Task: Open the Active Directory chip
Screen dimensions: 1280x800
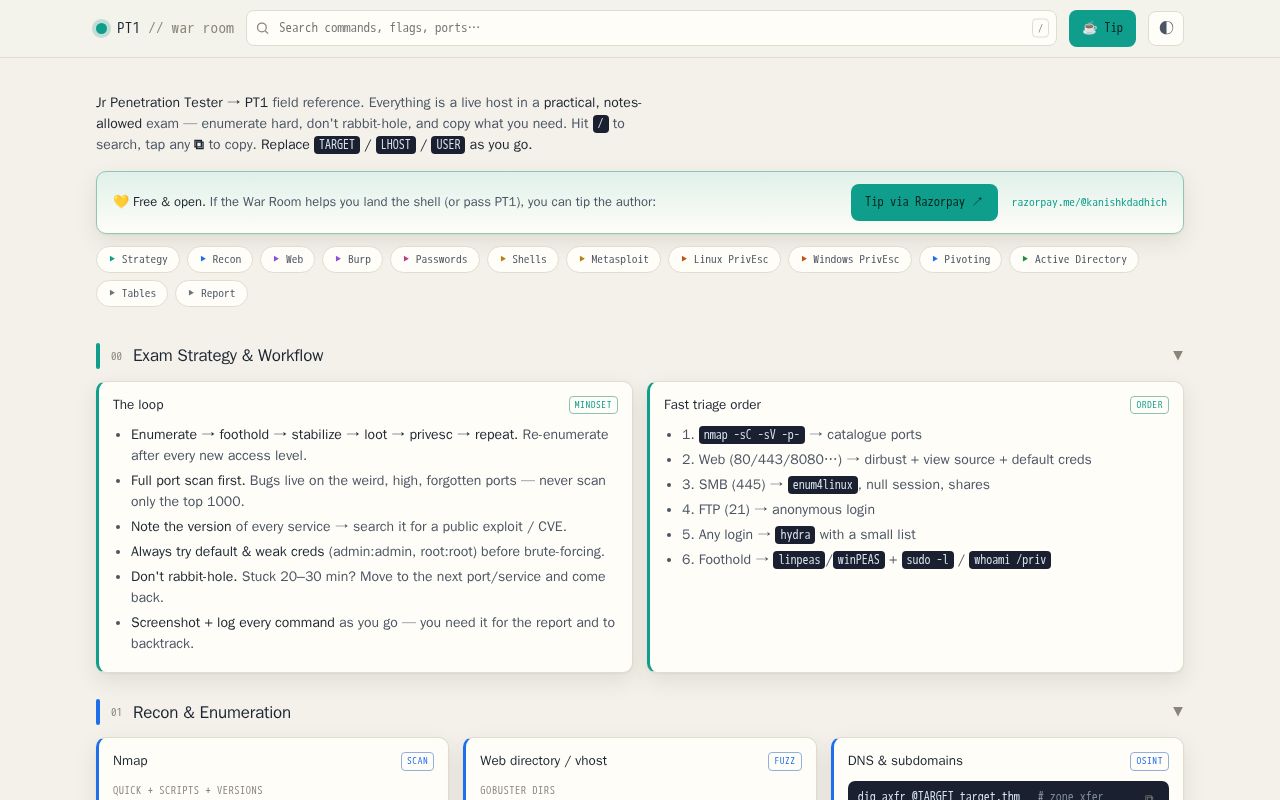Action: [x=1074, y=259]
